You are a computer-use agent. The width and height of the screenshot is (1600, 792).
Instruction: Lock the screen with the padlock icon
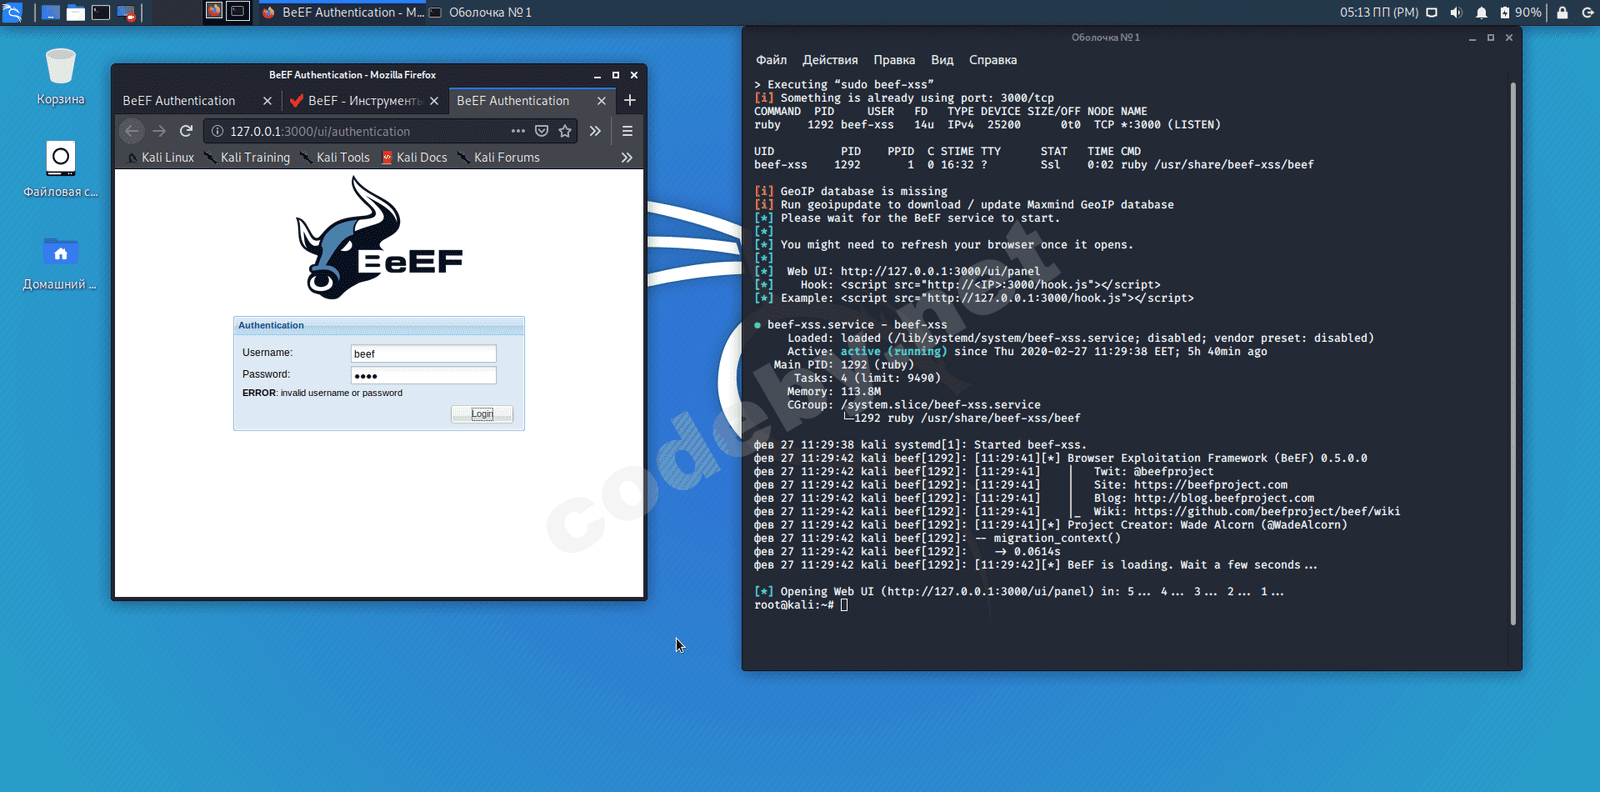click(1562, 13)
